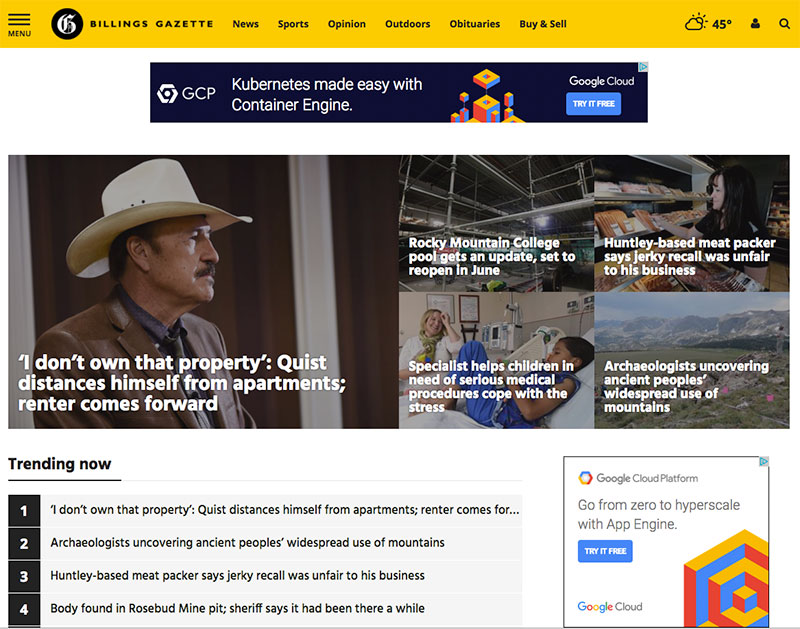Image resolution: width=800 pixels, height=629 pixels.
Task: Open the search magnifier icon
Action: [x=784, y=24]
